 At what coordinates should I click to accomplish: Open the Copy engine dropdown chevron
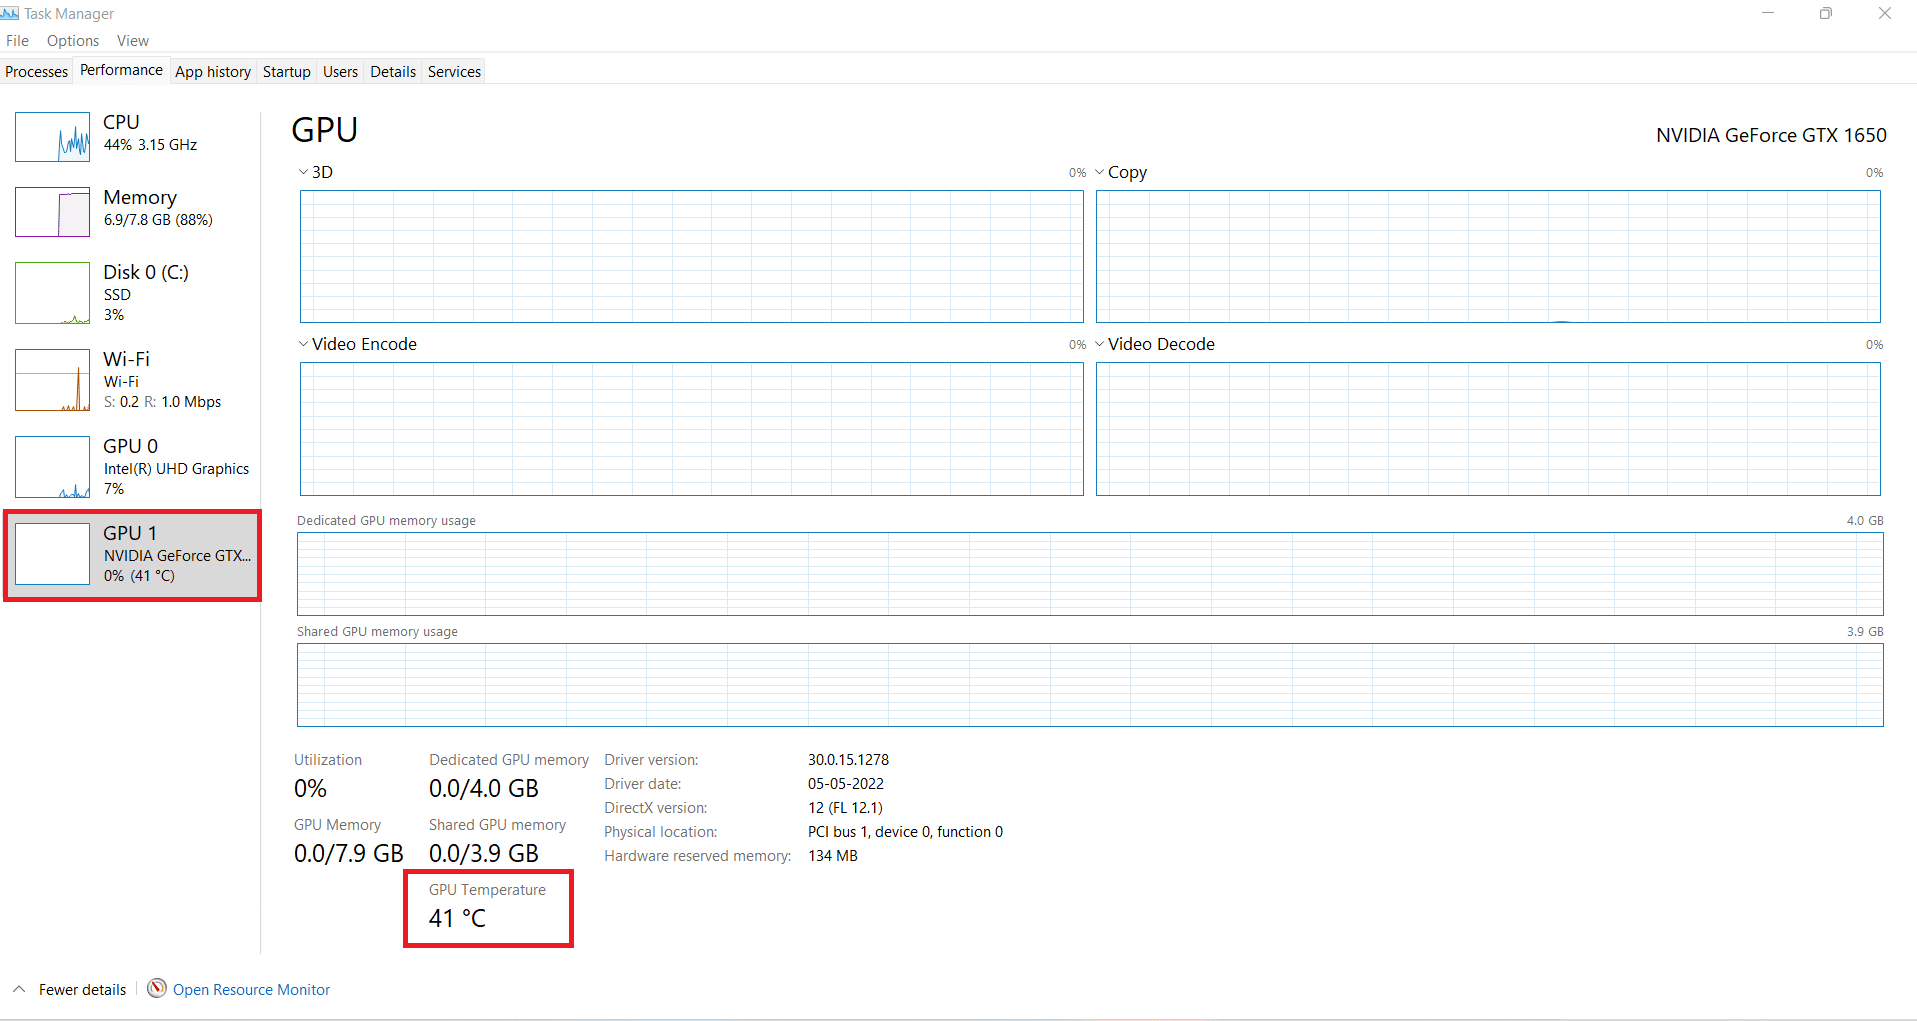click(x=1100, y=172)
